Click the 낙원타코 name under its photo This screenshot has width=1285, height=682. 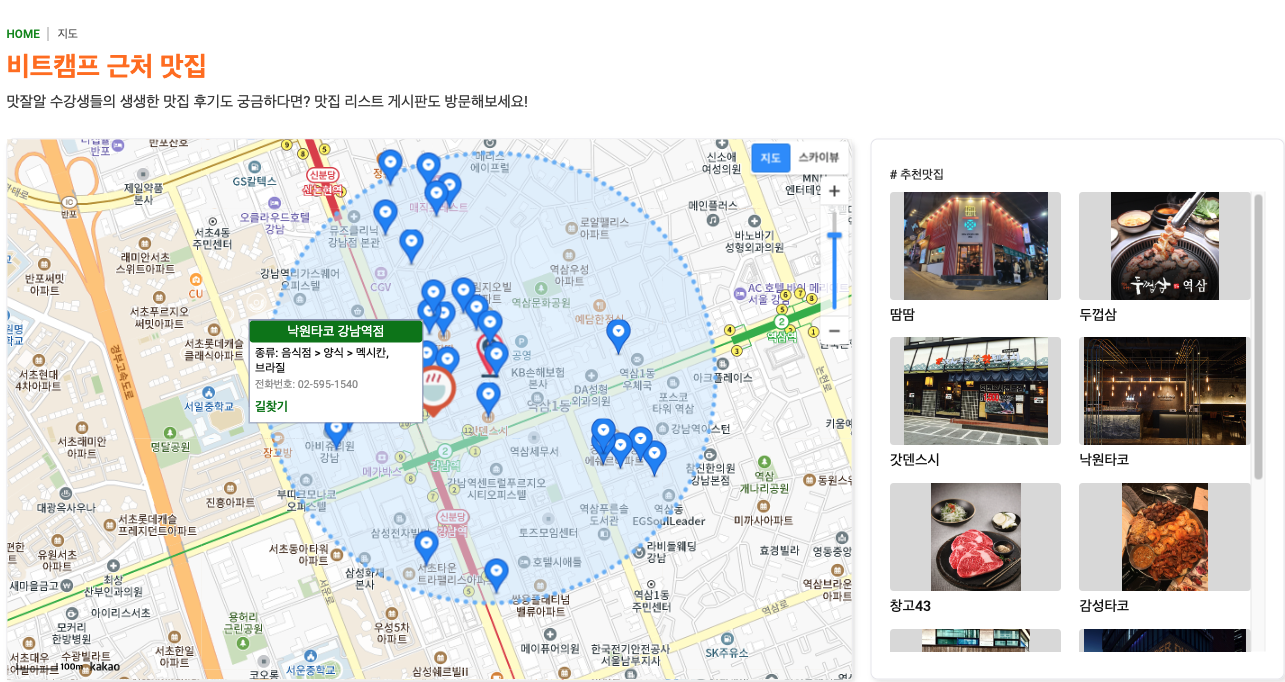click(1104, 460)
